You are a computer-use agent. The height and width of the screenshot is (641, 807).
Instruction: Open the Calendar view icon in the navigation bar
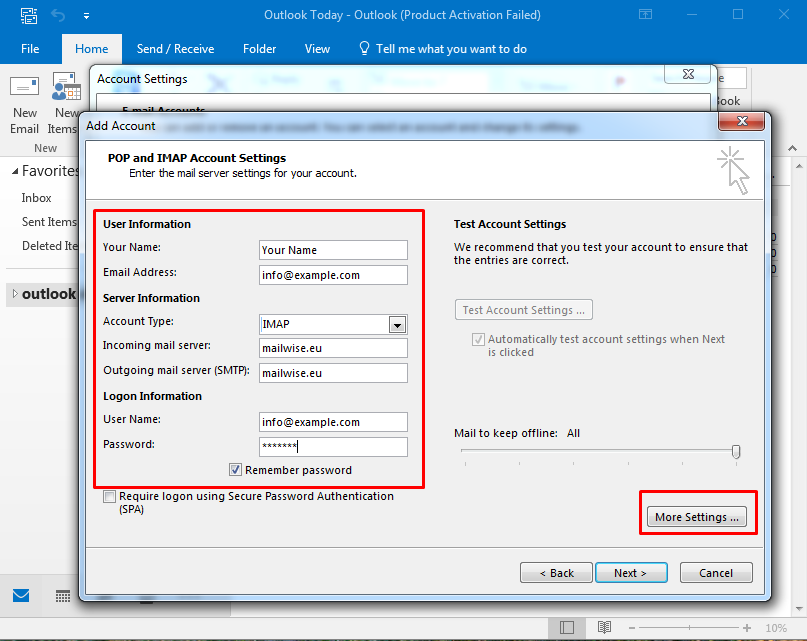coord(63,596)
